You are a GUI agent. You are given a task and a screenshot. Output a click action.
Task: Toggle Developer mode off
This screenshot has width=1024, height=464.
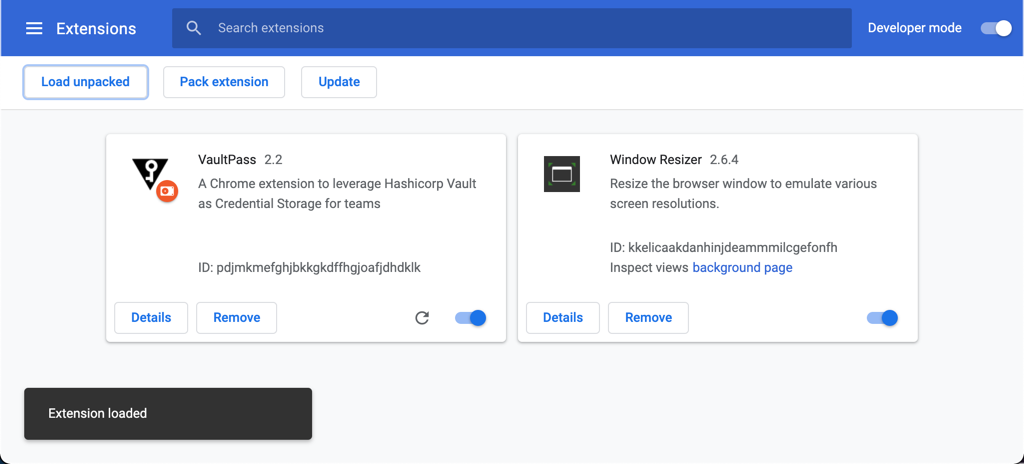(997, 28)
